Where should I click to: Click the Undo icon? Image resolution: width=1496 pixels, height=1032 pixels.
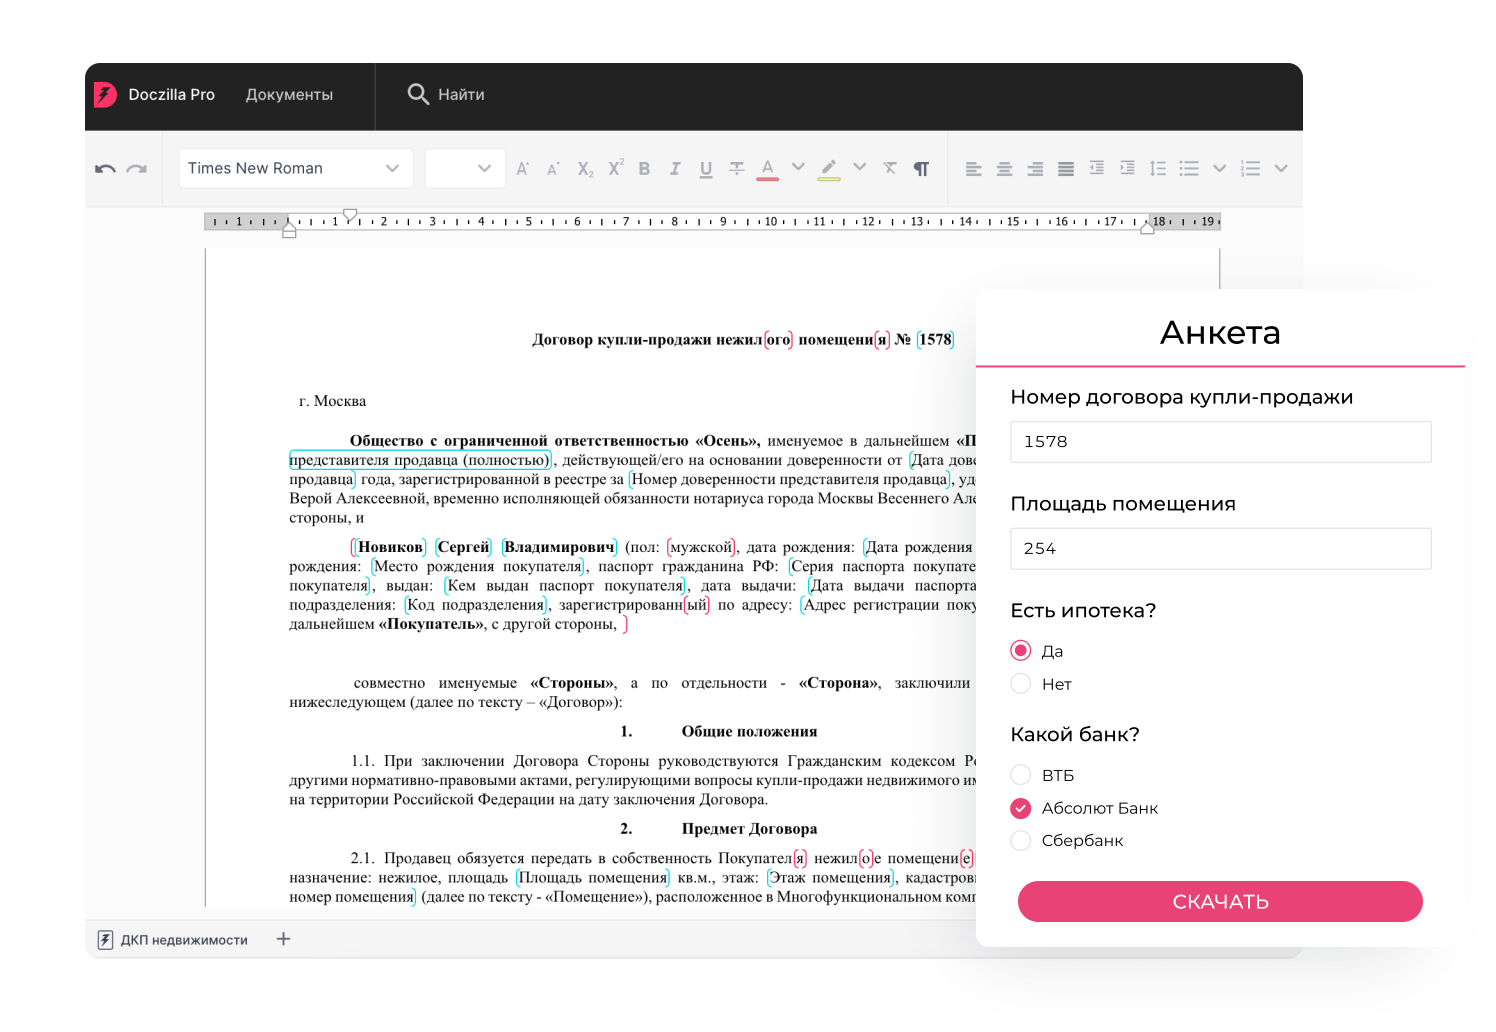click(105, 168)
